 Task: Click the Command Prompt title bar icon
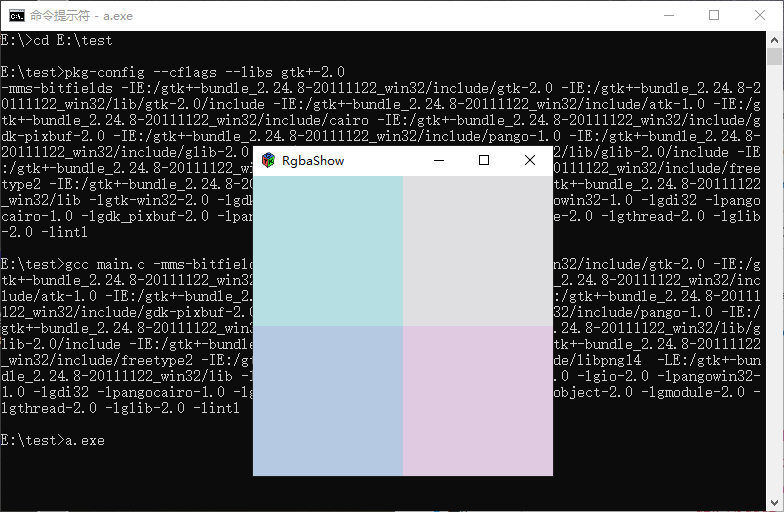coord(16,15)
